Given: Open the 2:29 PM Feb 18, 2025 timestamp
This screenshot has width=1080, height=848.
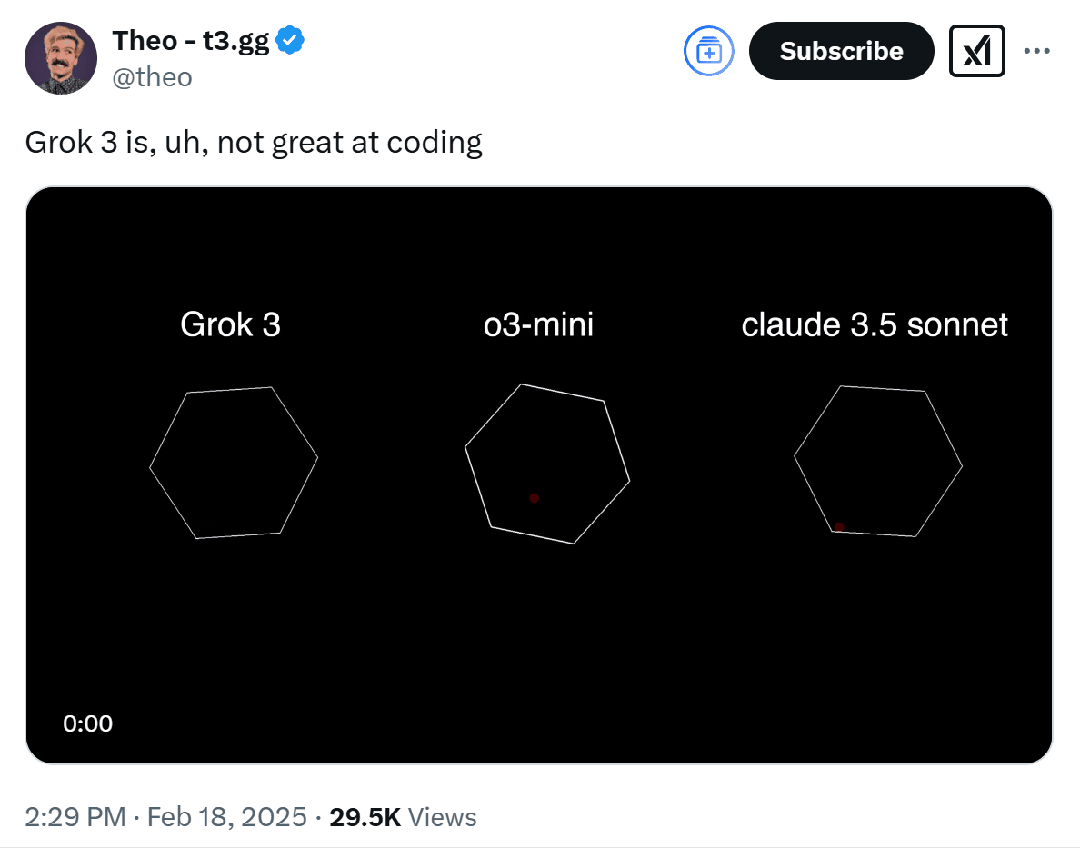Looking at the screenshot, I should (165, 817).
